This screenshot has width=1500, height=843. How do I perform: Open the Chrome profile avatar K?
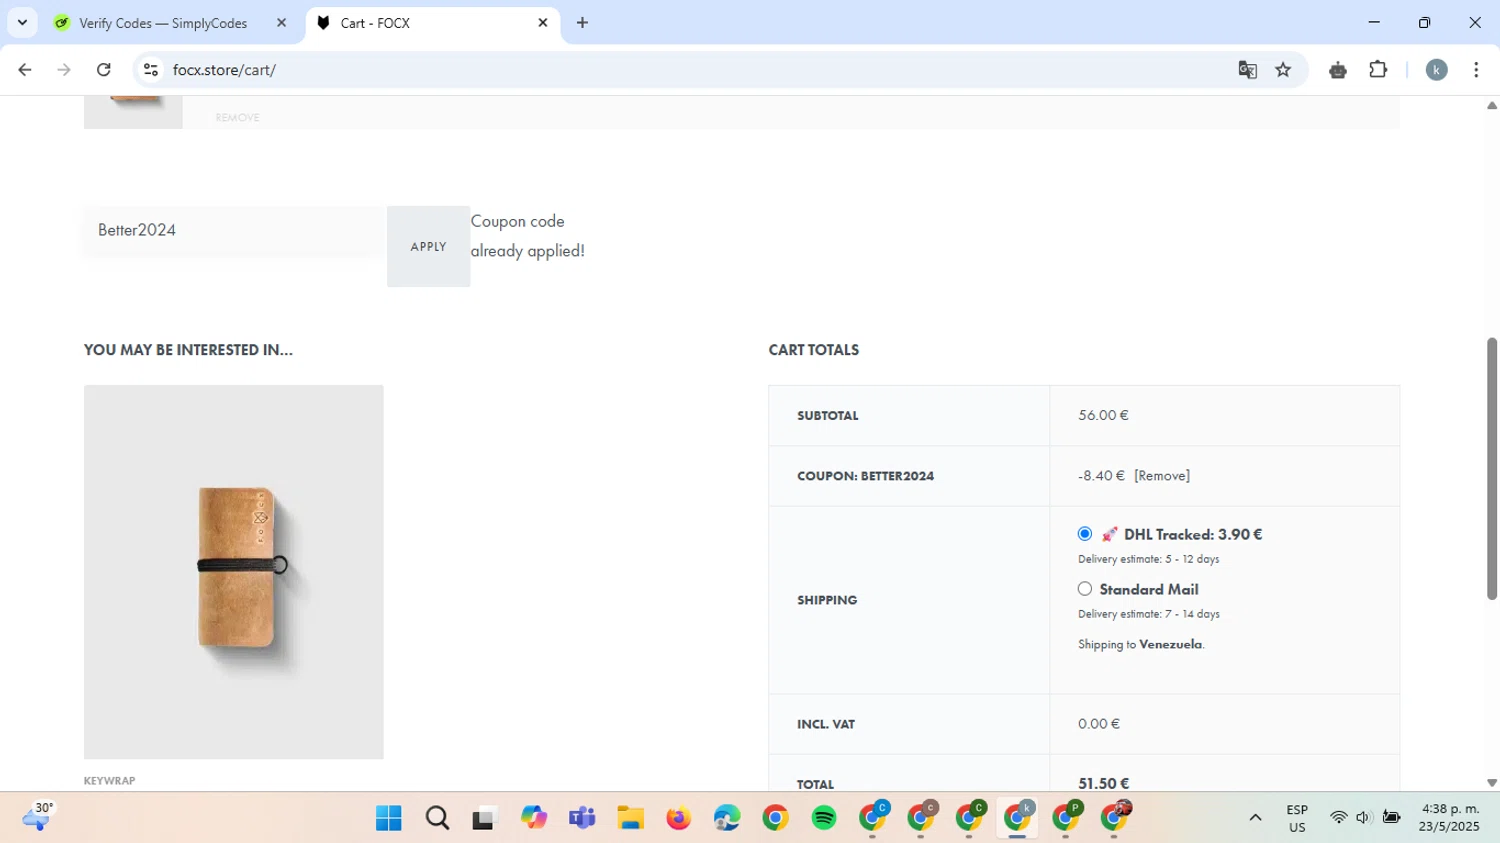pos(1436,70)
